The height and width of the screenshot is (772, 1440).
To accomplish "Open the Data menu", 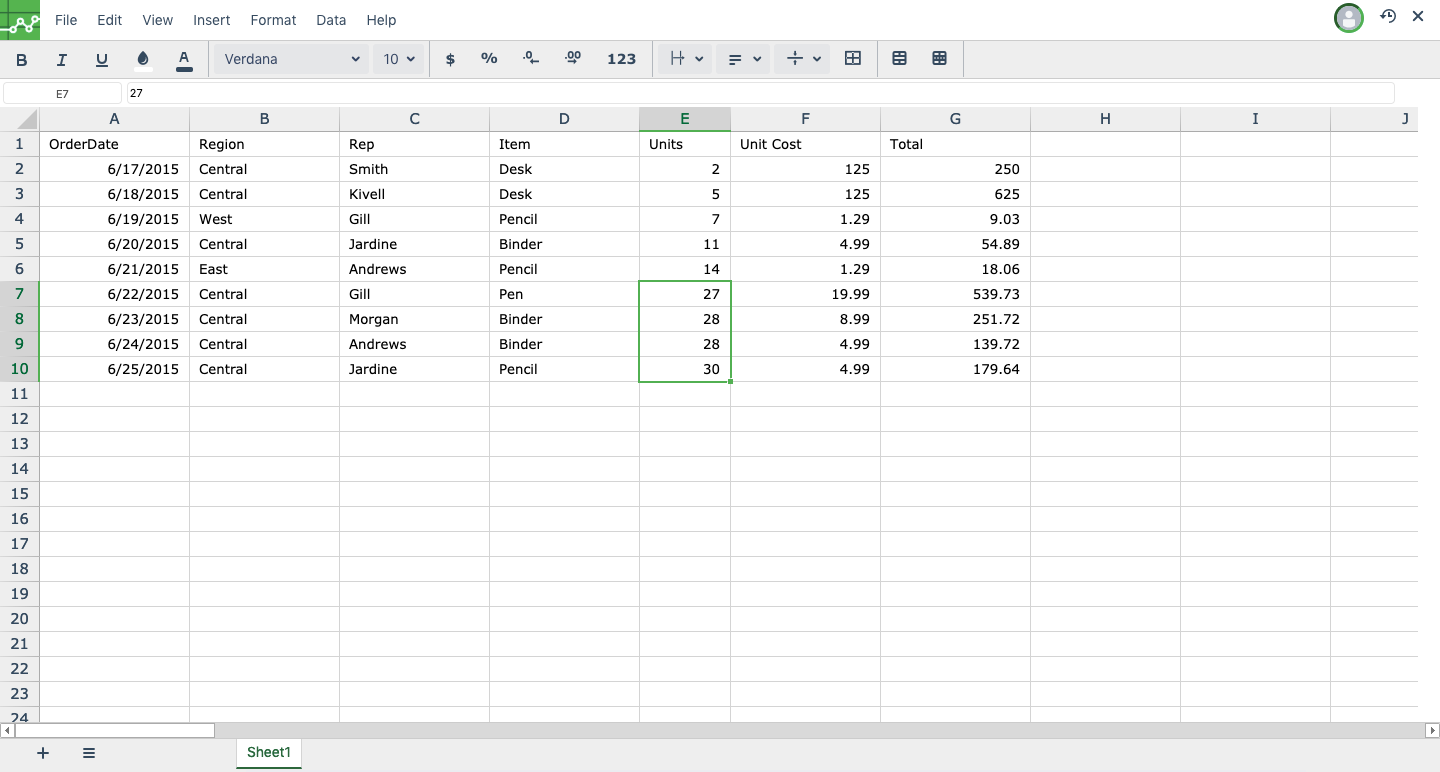I will [x=331, y=20].
